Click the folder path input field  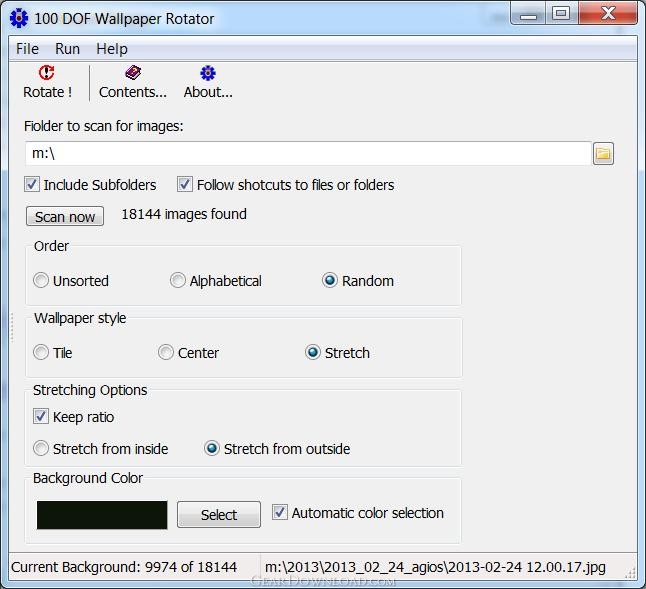pyautogui.click(x=308, y=154)
